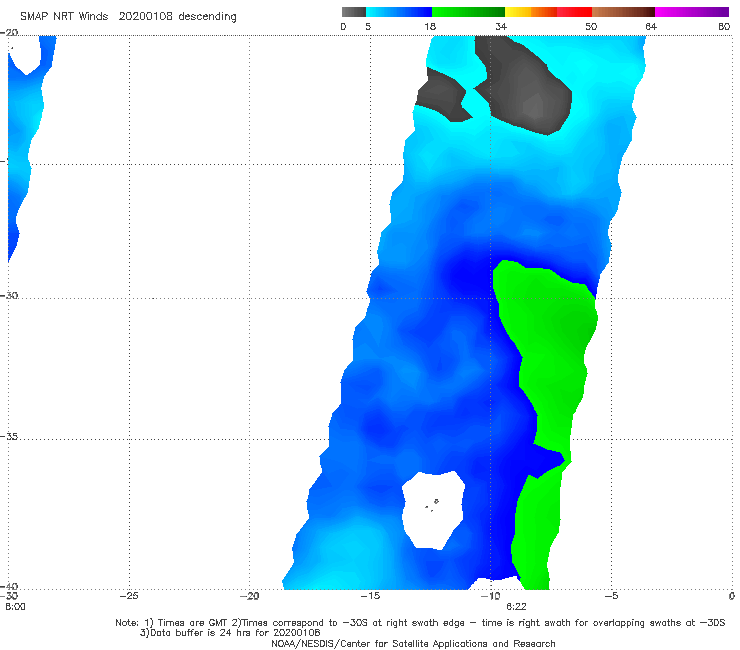Image resolution: width=740 pixels, height=650 pixels.
Task: Click the longitude label '-15'
Action: point(370,596)
